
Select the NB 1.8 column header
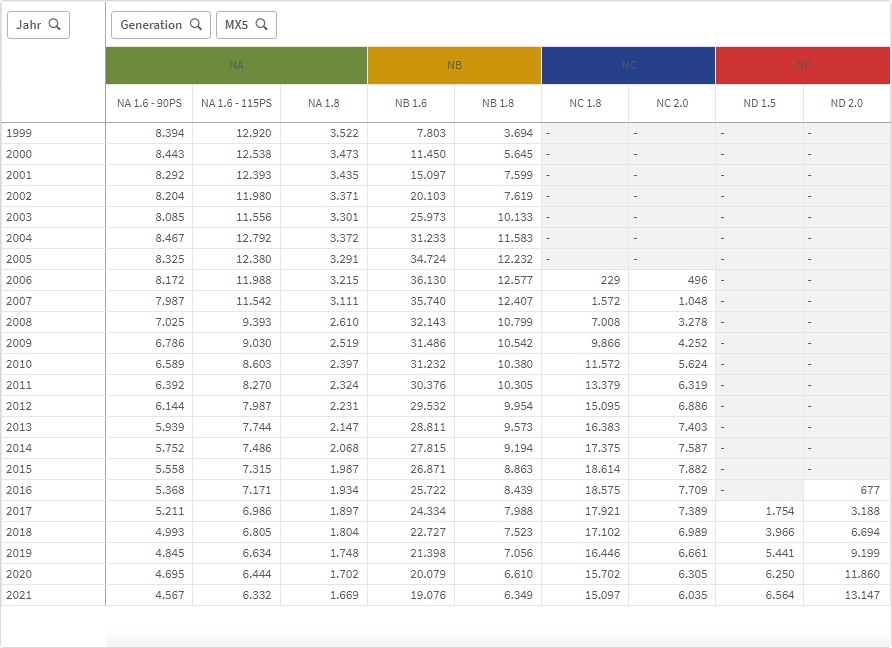pyautogui.click(x=497, y=103)
